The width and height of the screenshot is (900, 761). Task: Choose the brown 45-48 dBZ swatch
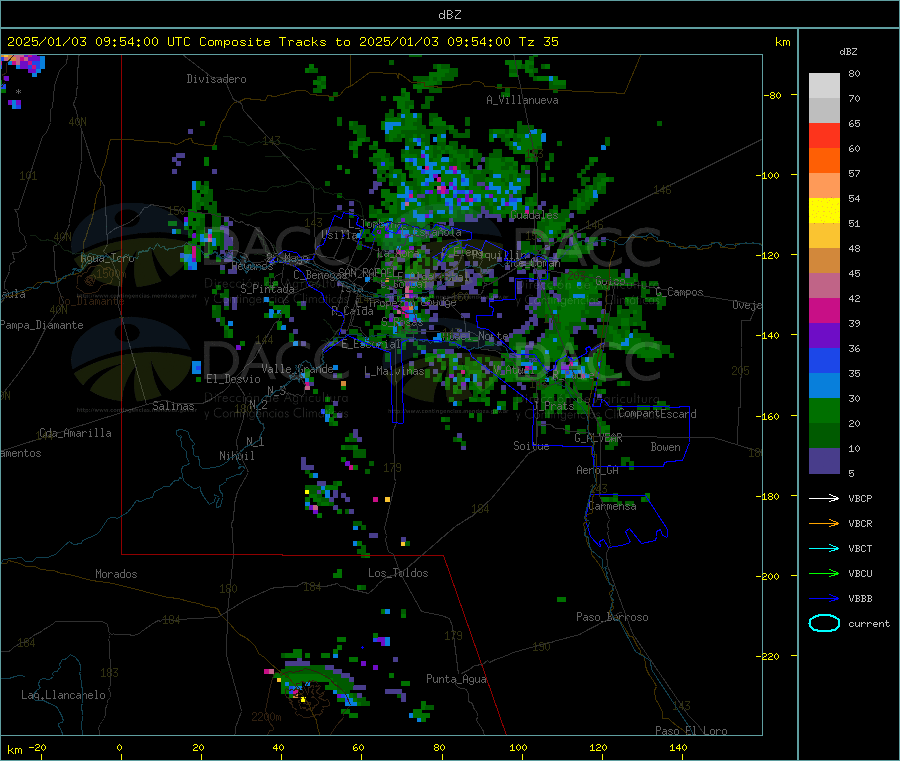pos(824,261)
